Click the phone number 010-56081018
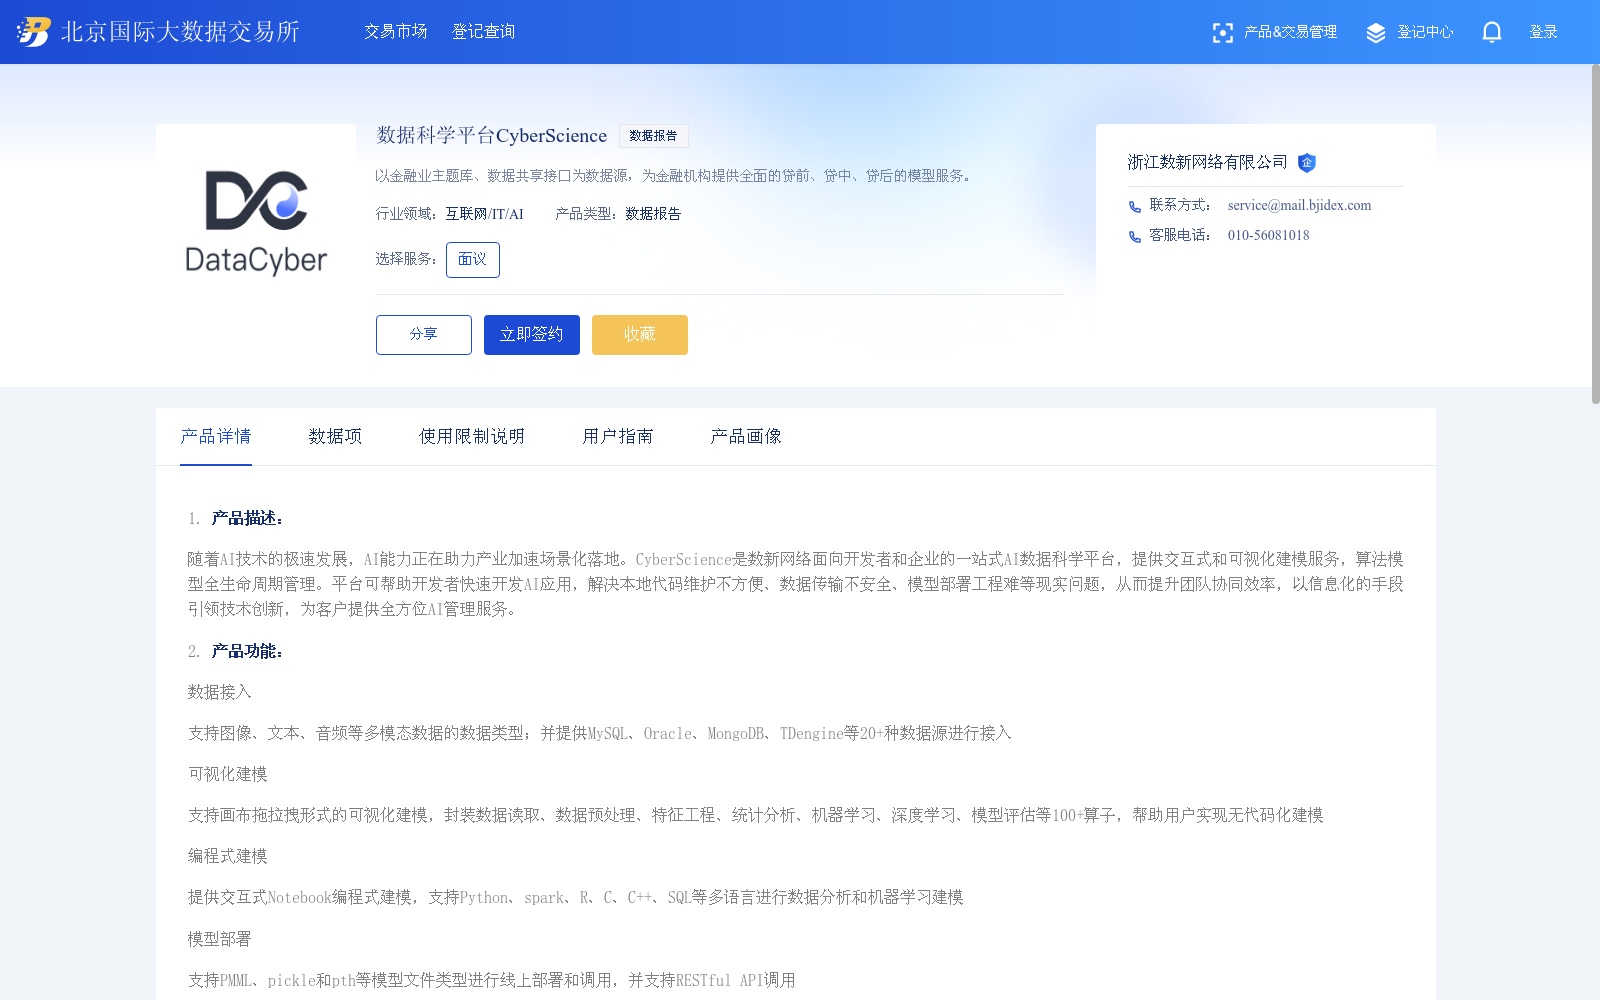The width and height of the screenshot is (1600, 1000). click(1268, 236)
